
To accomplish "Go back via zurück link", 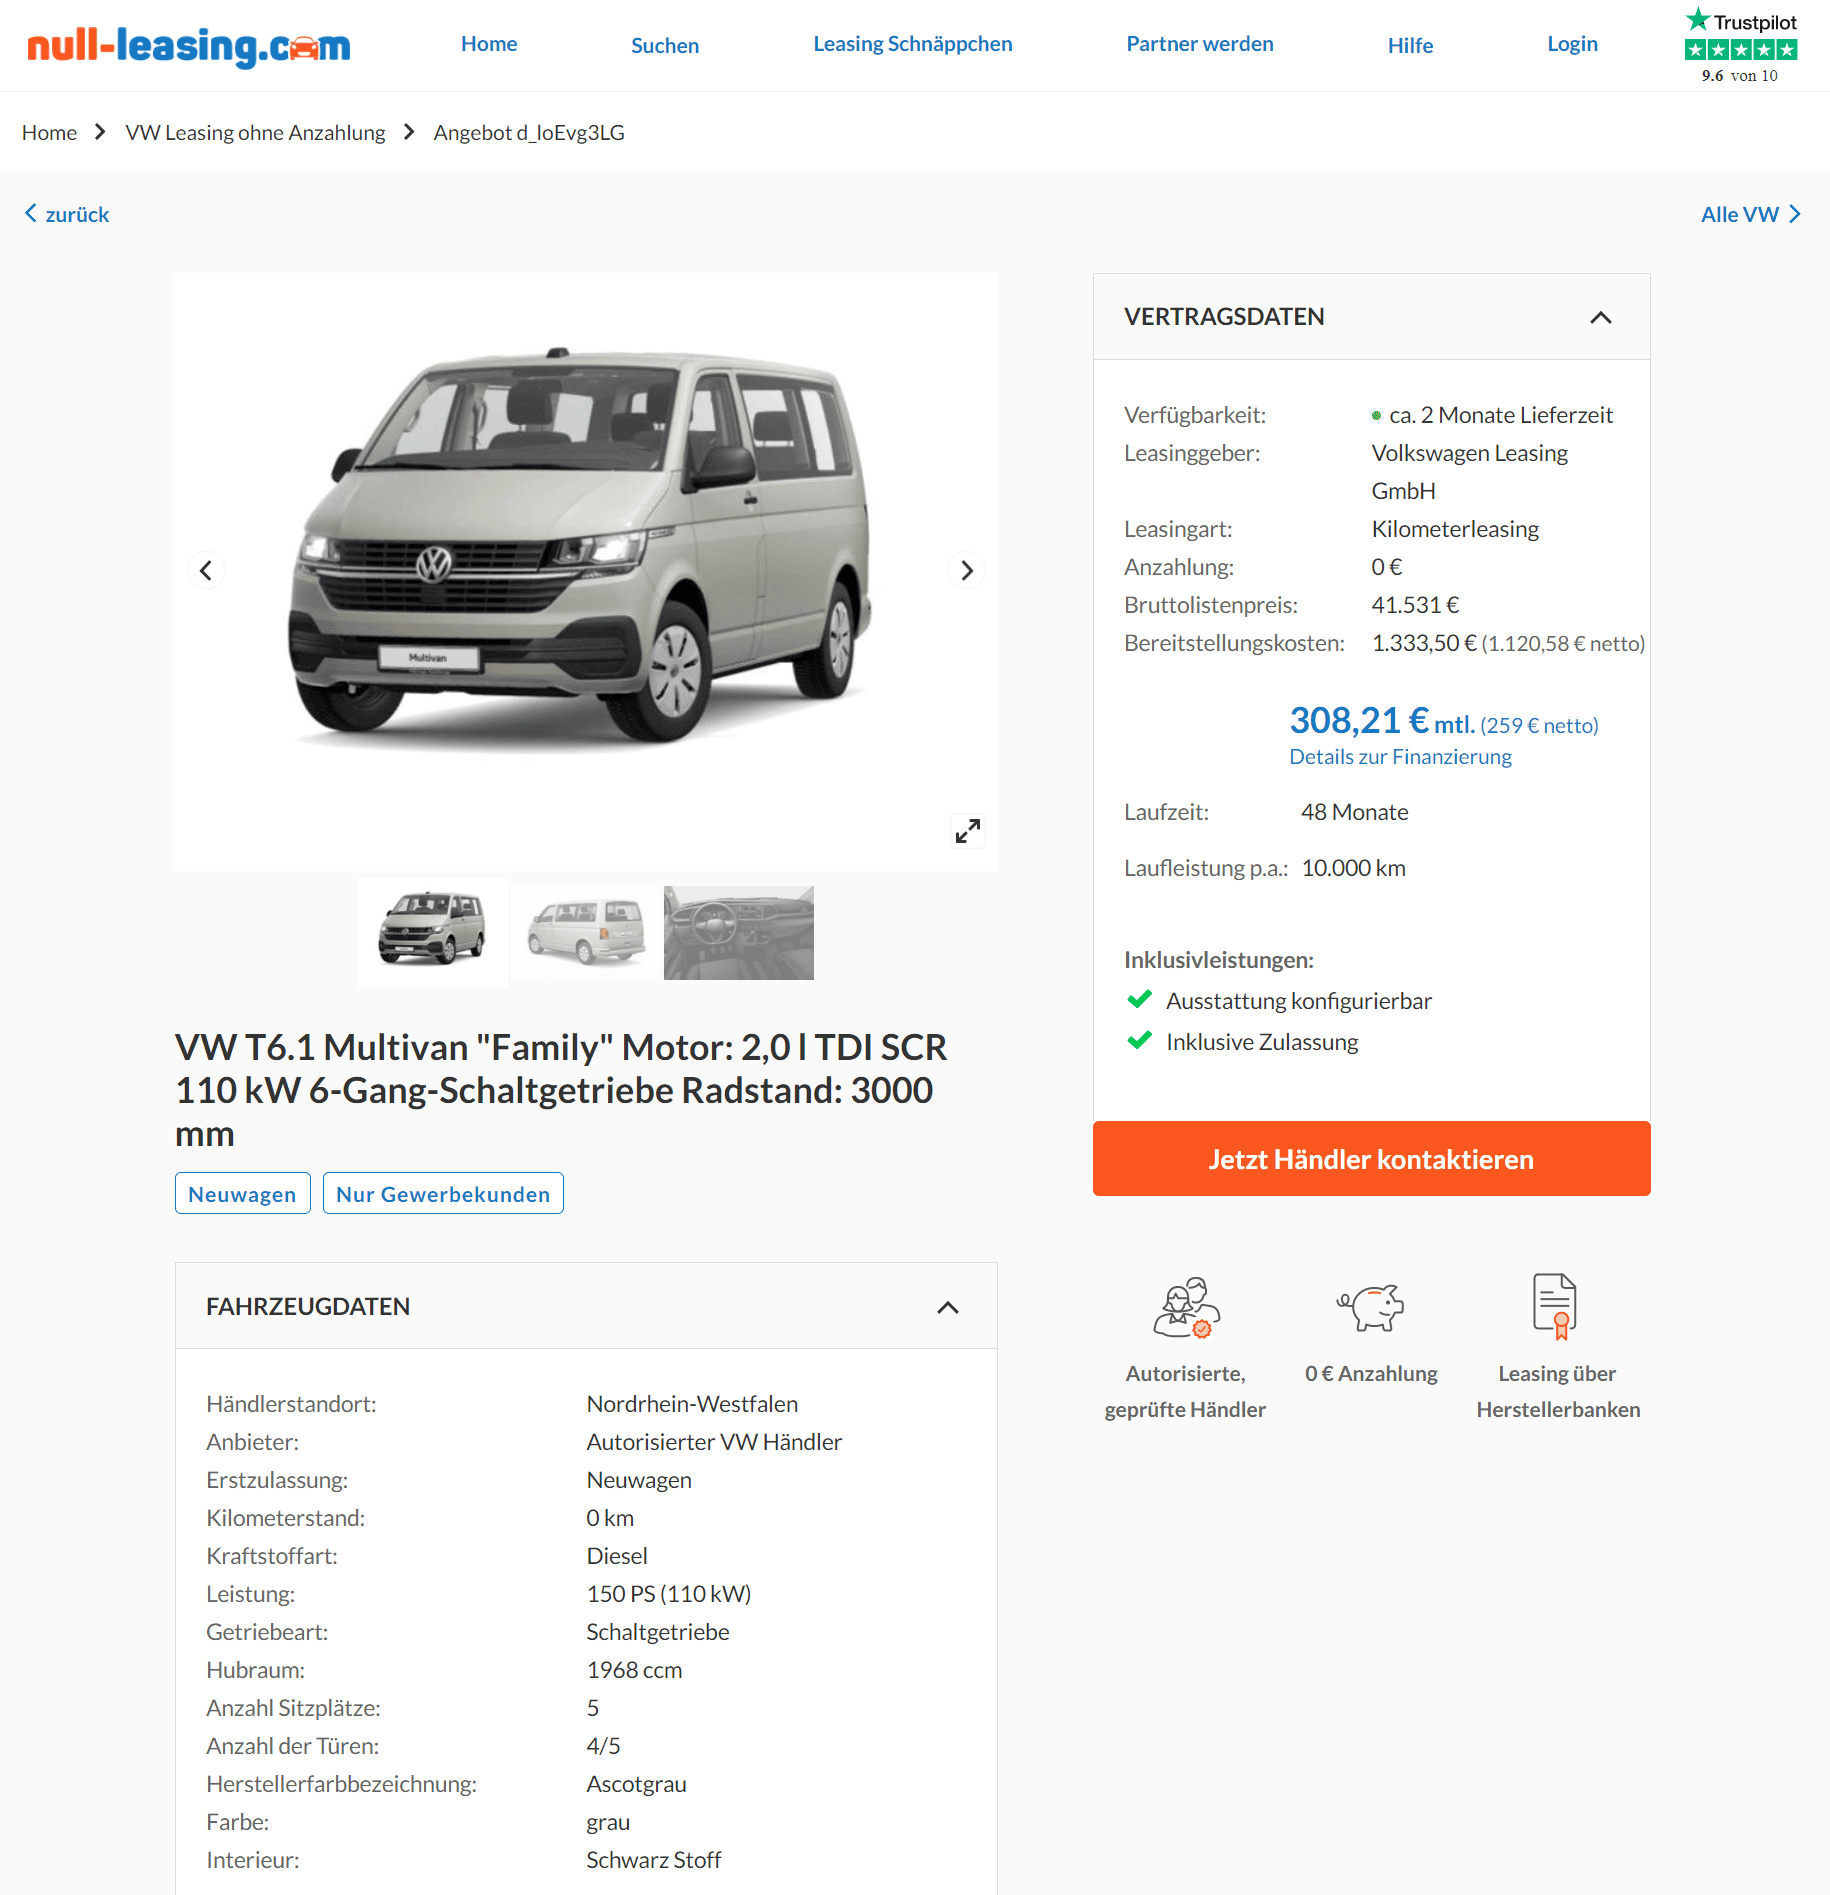I will (x=67, y=214).
